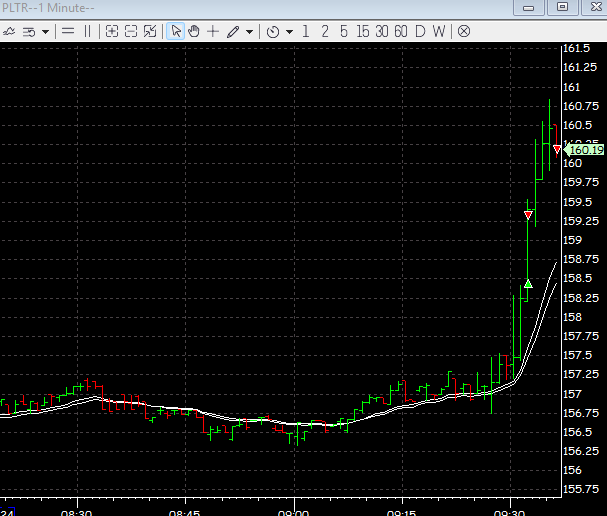
Task: Switch to the 1 minute interval
Action: pos(305,31)
